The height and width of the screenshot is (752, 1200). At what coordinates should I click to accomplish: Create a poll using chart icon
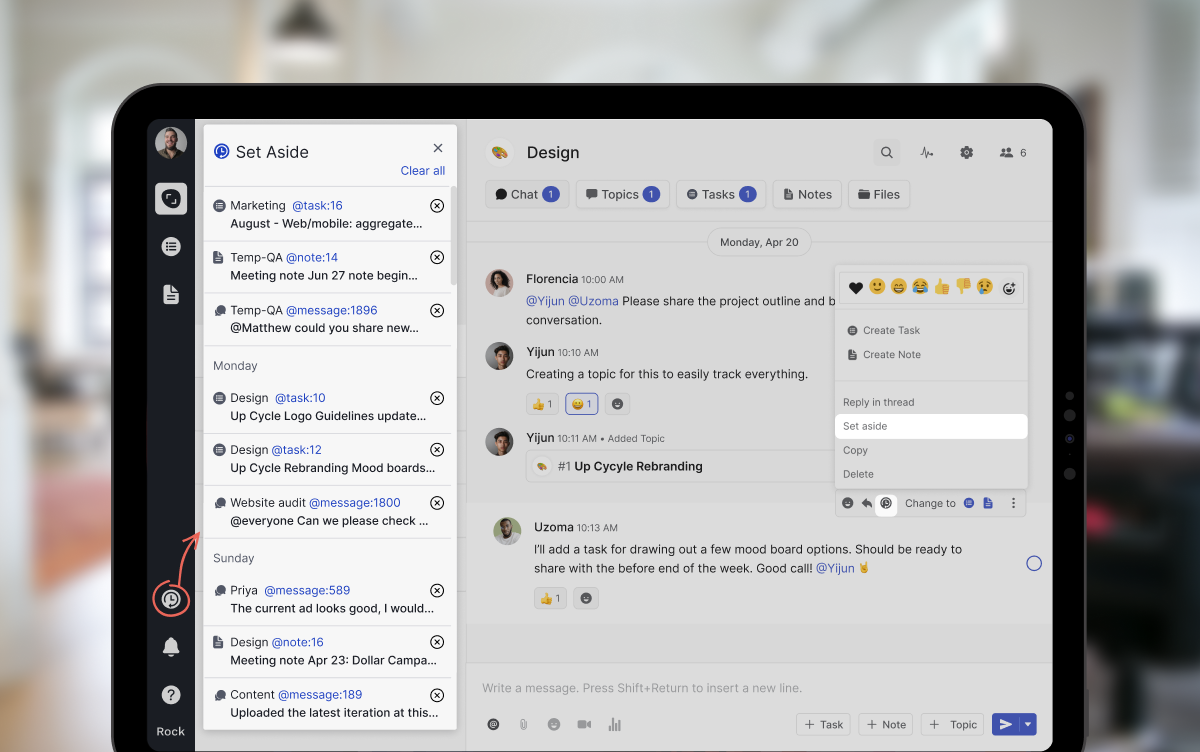pyautogui.click(x=615, y=724)
